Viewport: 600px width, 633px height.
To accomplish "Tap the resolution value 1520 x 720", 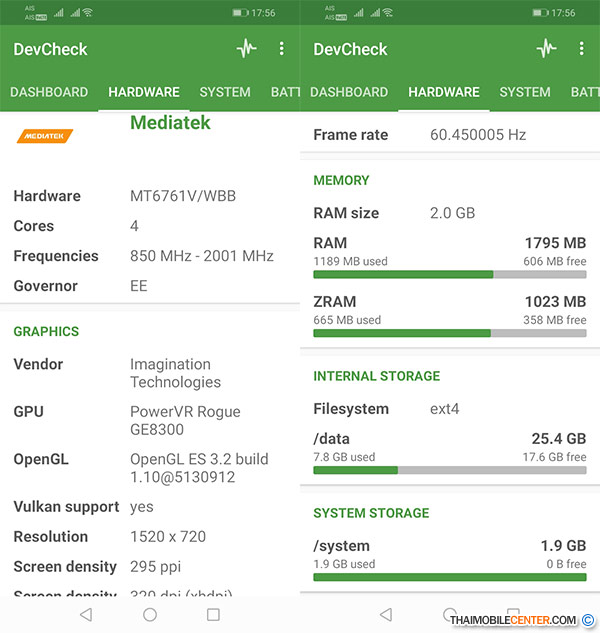I will point(168,537).
